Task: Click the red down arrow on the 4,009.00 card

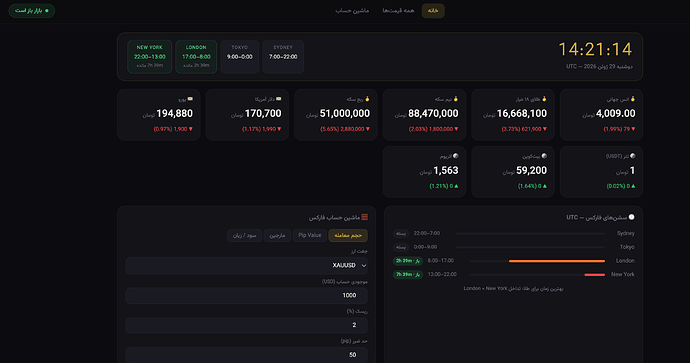Action: pos(633,129)
